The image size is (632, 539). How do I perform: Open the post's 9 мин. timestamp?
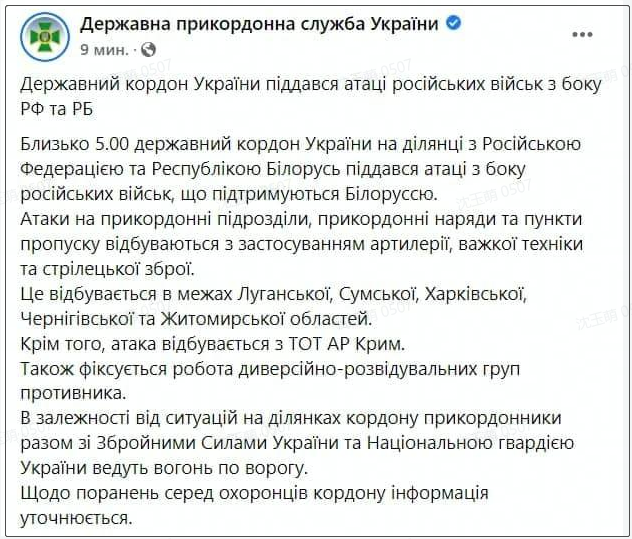(x=104, y=48)
